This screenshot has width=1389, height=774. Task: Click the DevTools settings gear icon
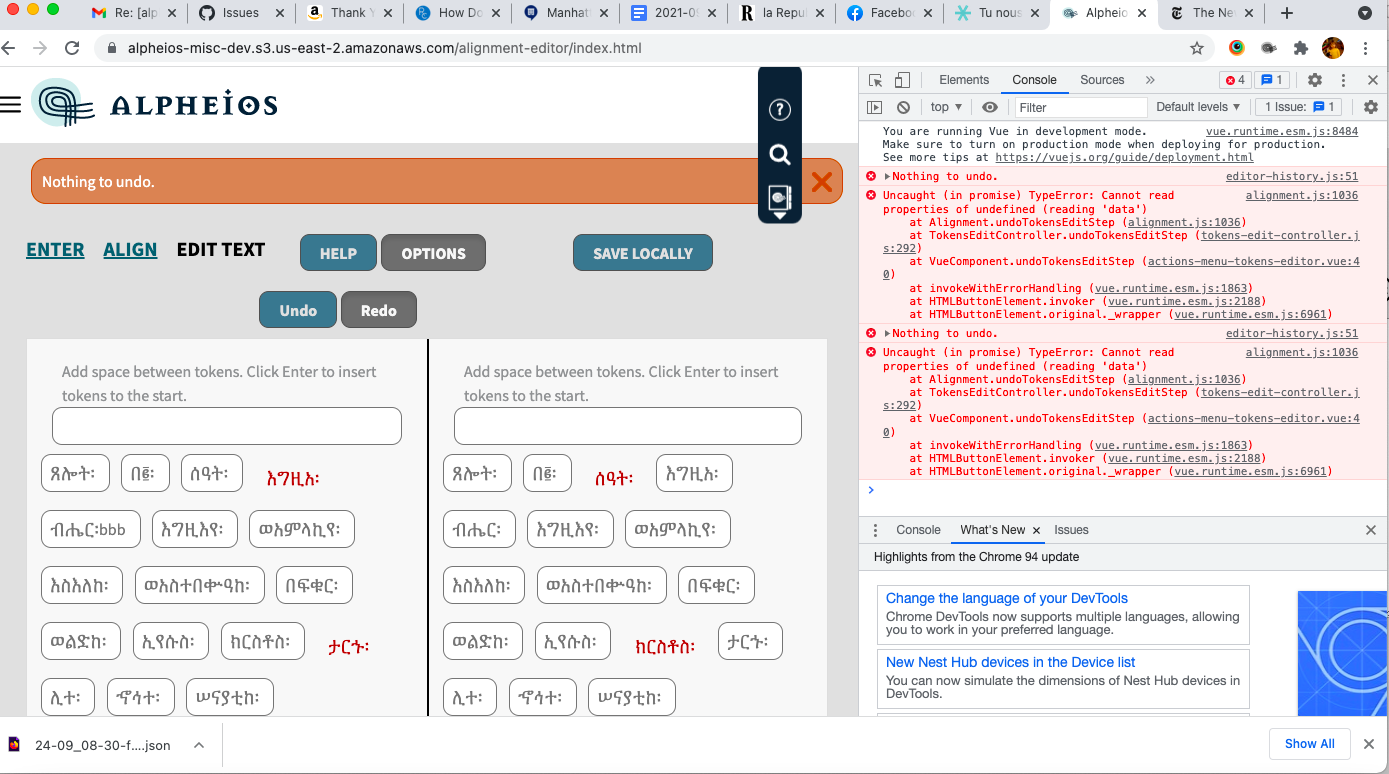(x=1315, y=79)
